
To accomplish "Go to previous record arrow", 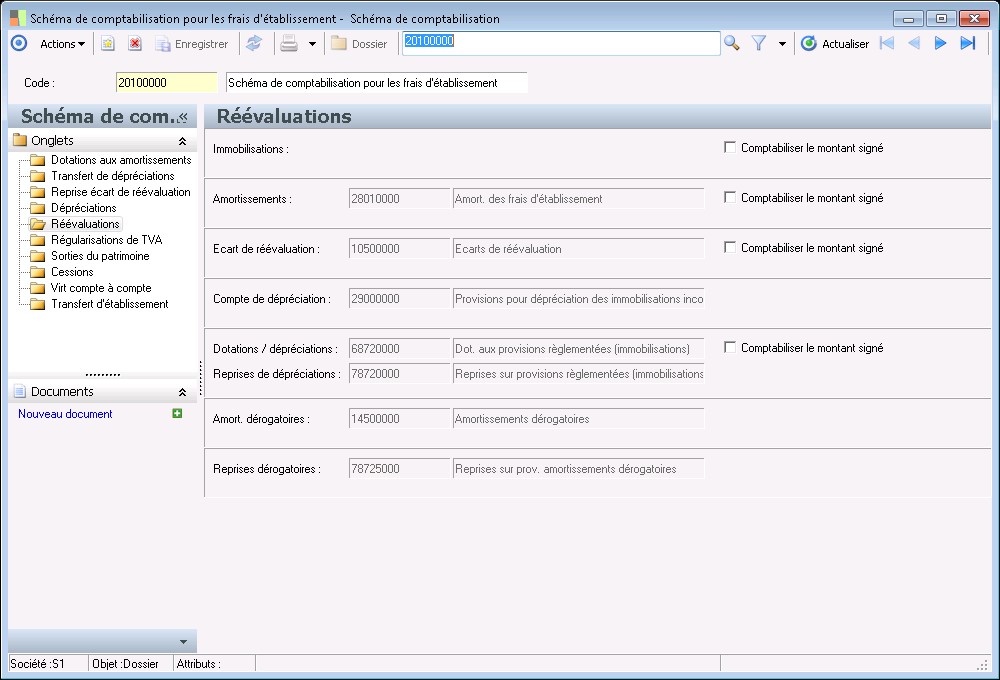I will [x=913, y=43].
